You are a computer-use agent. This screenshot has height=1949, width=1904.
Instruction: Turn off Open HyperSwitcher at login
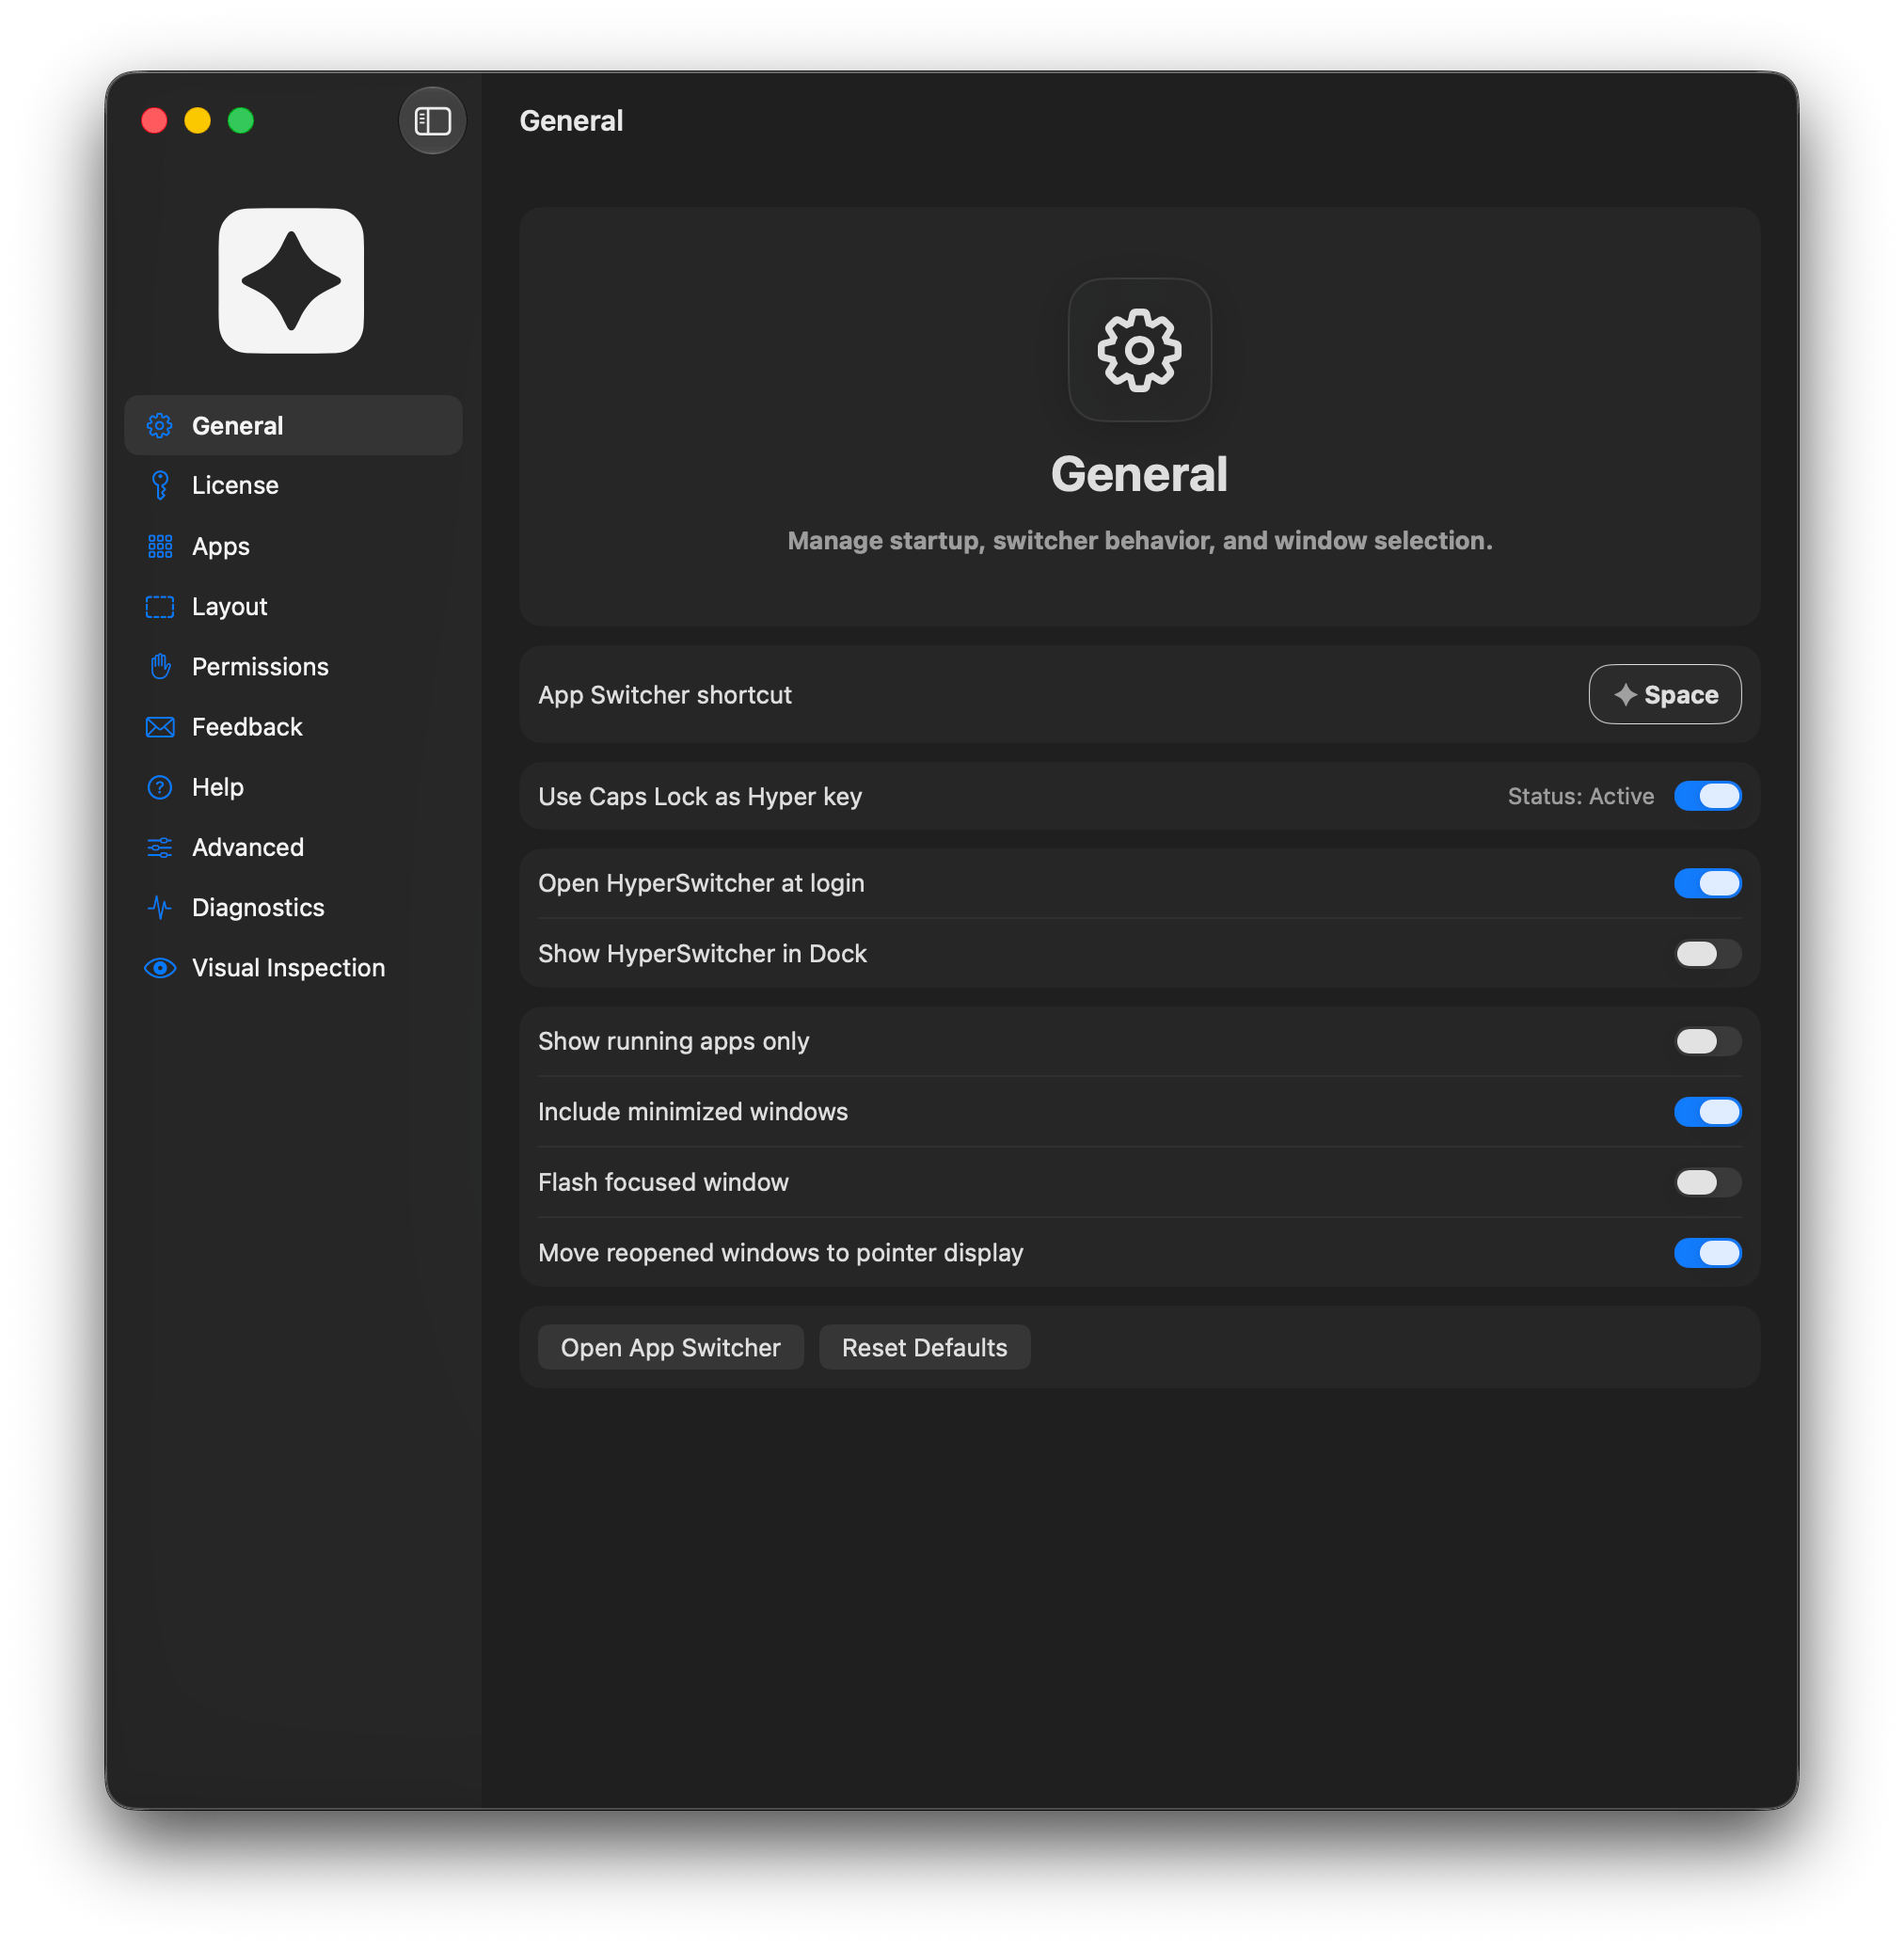tap(1707, 884)
